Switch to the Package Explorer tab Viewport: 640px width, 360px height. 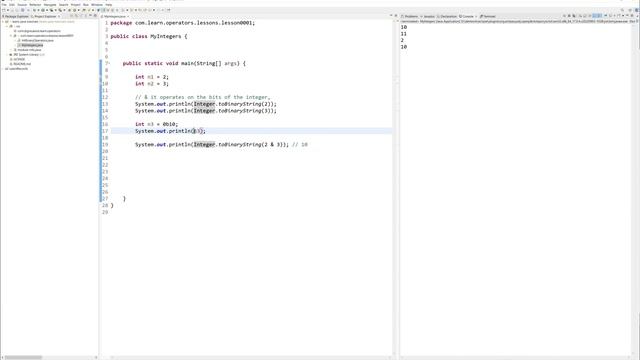tap(16, 16)
